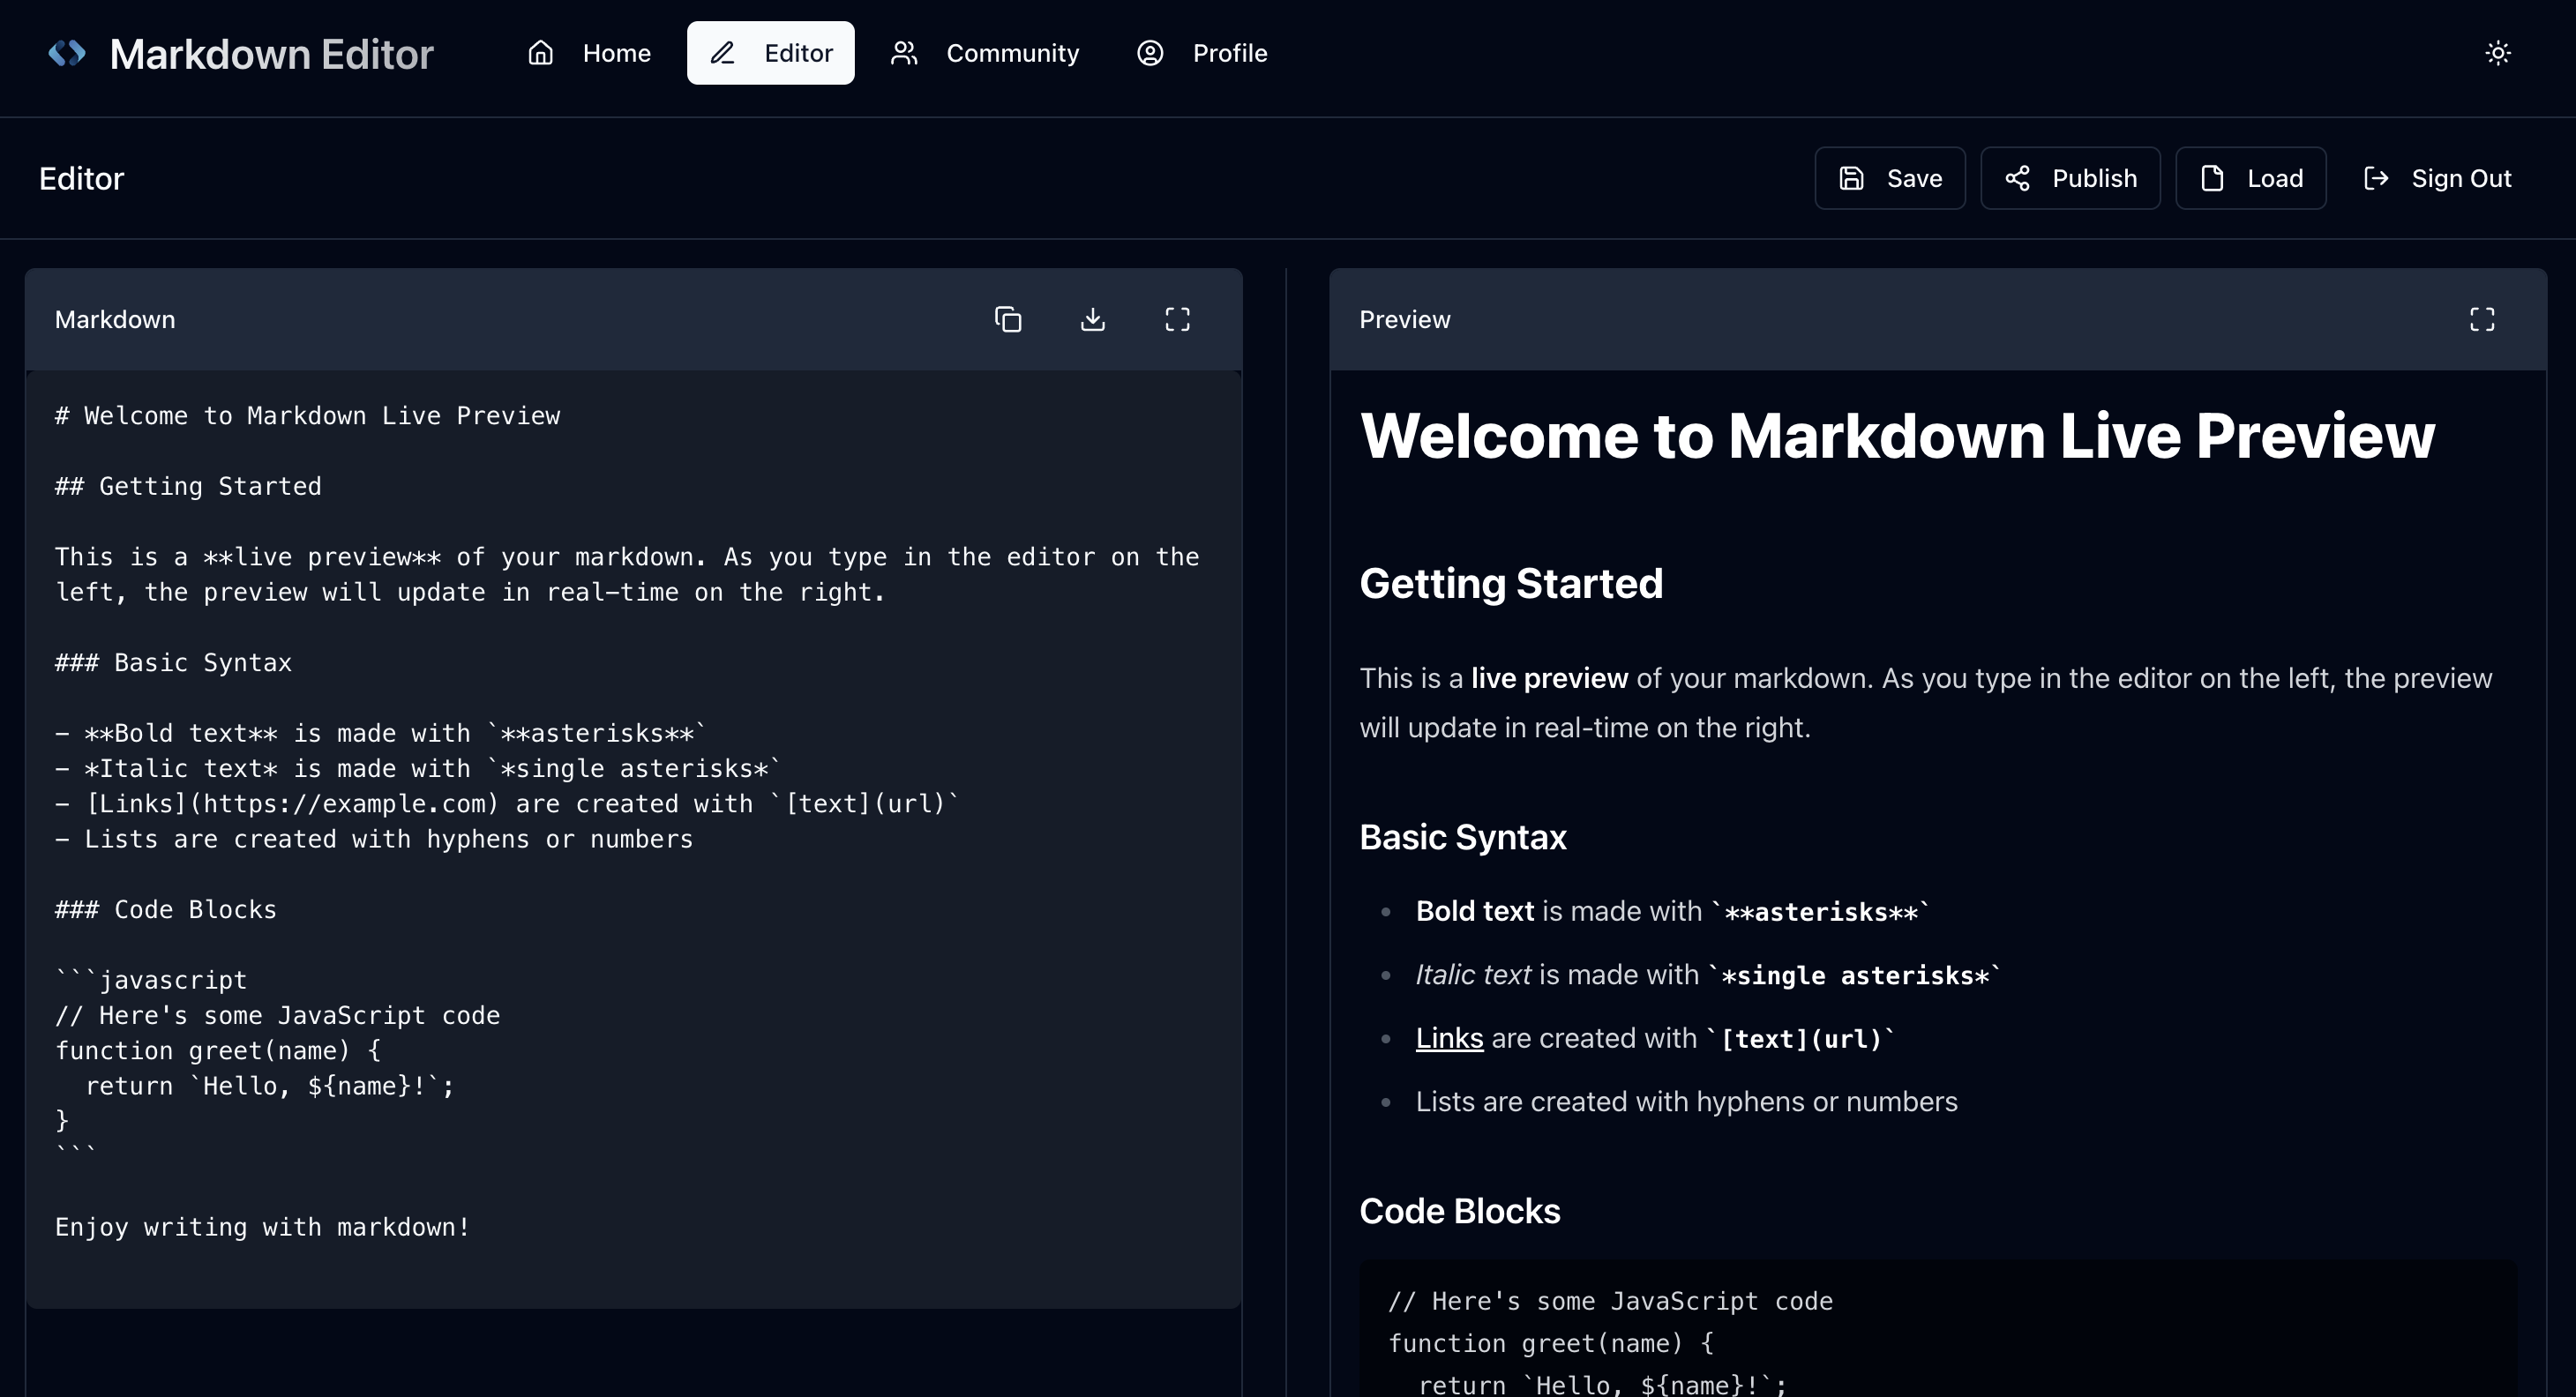Click the 'Basic Syntax' preview heading

tap(1463, 837)
